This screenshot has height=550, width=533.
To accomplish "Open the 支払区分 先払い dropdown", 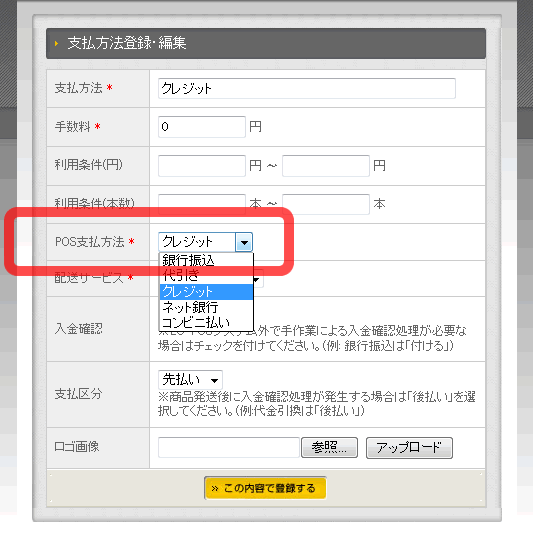I will 190,380.
